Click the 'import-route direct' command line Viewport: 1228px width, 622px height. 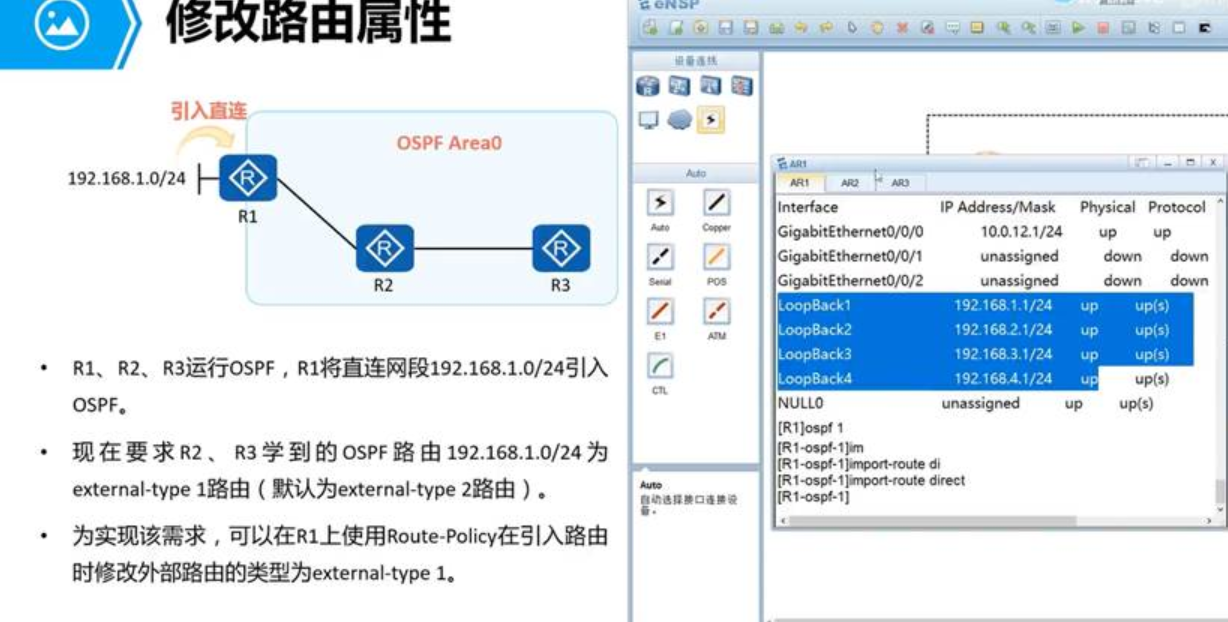tap(871, 480)
